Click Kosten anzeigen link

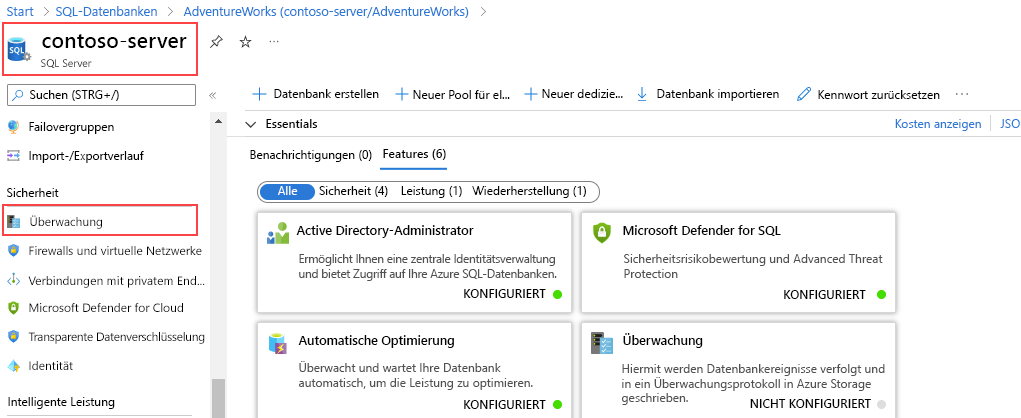(x=938, y=124)
